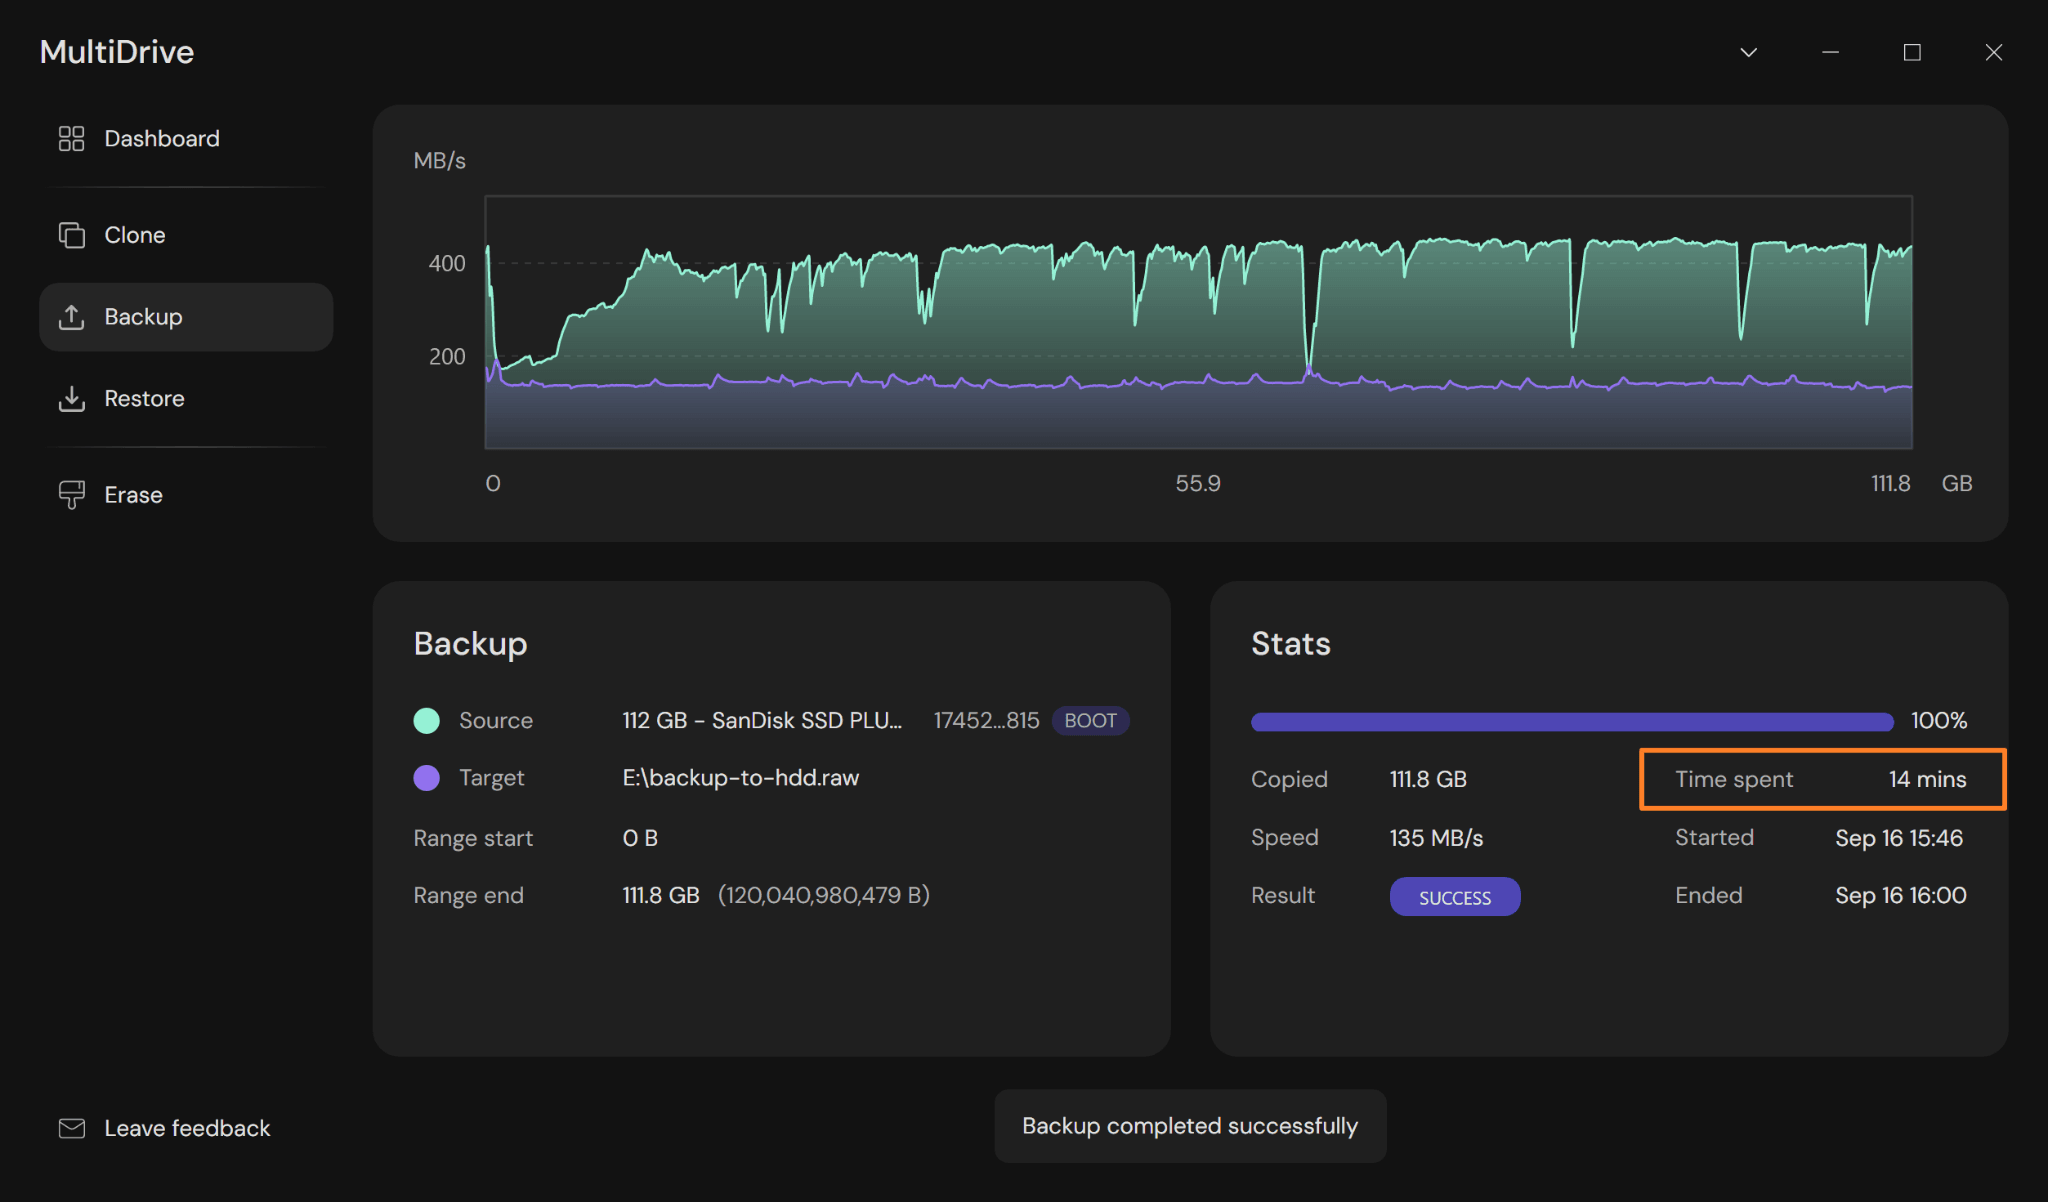Click the Copied value '111.8 GB'
The image size is (2048, 1202).
pyautogui.click(x=1428, y=779)
